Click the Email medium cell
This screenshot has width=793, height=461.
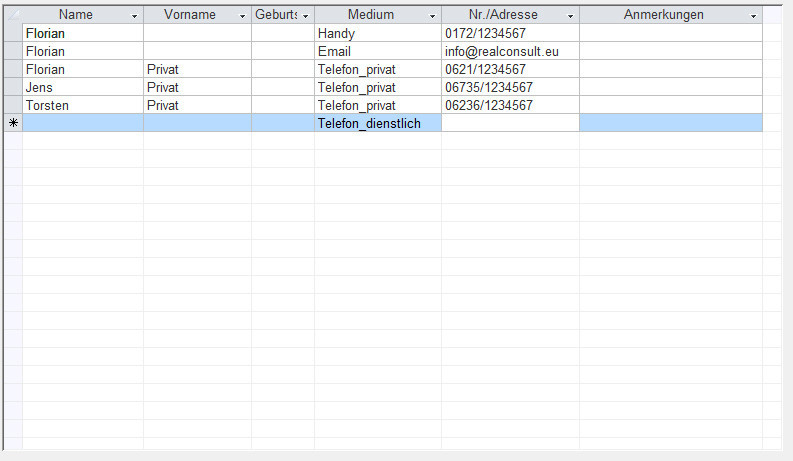pos(378,51)
